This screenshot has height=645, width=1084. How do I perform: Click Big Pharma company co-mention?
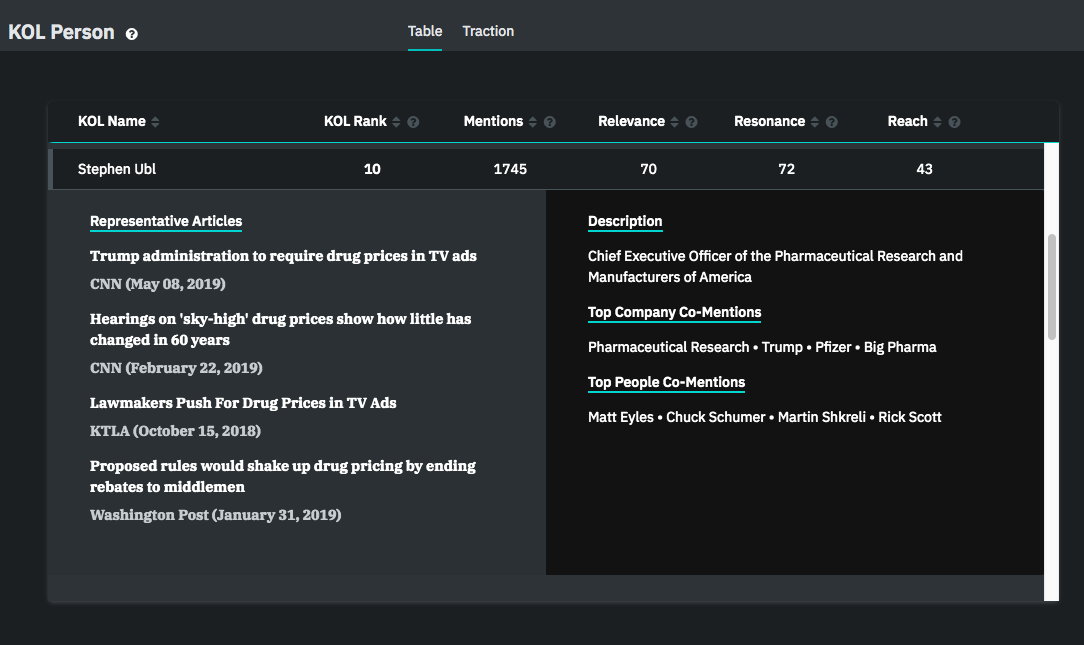pos(900,347)
